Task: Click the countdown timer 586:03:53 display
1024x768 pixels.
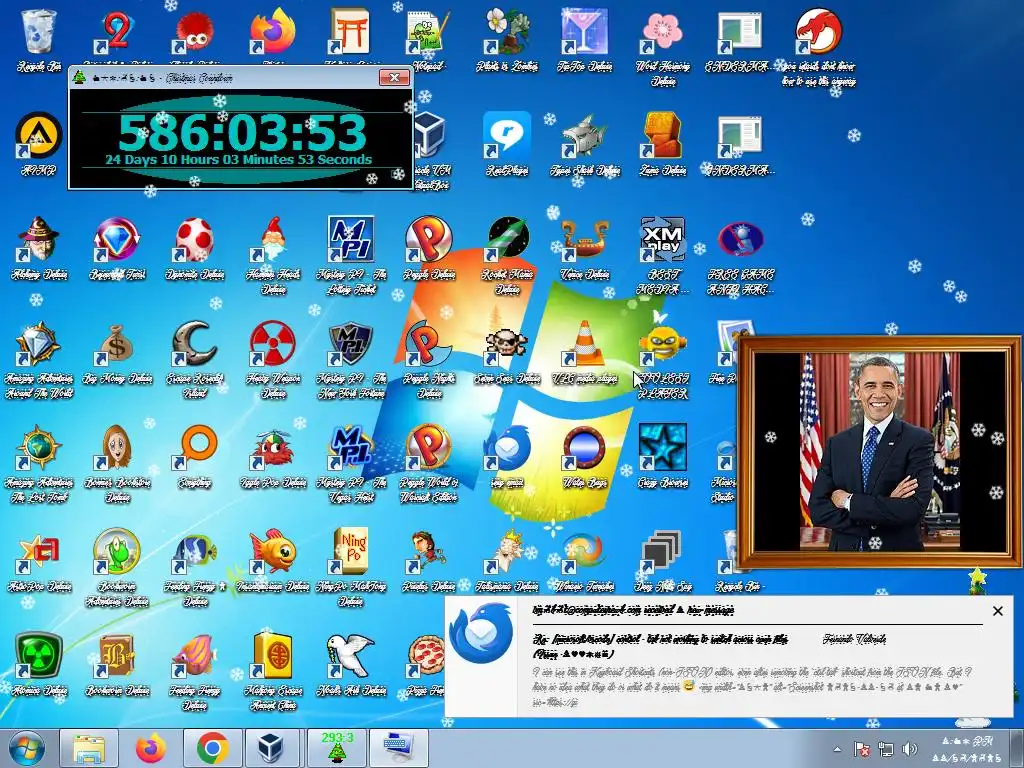Action: [242, 133]
